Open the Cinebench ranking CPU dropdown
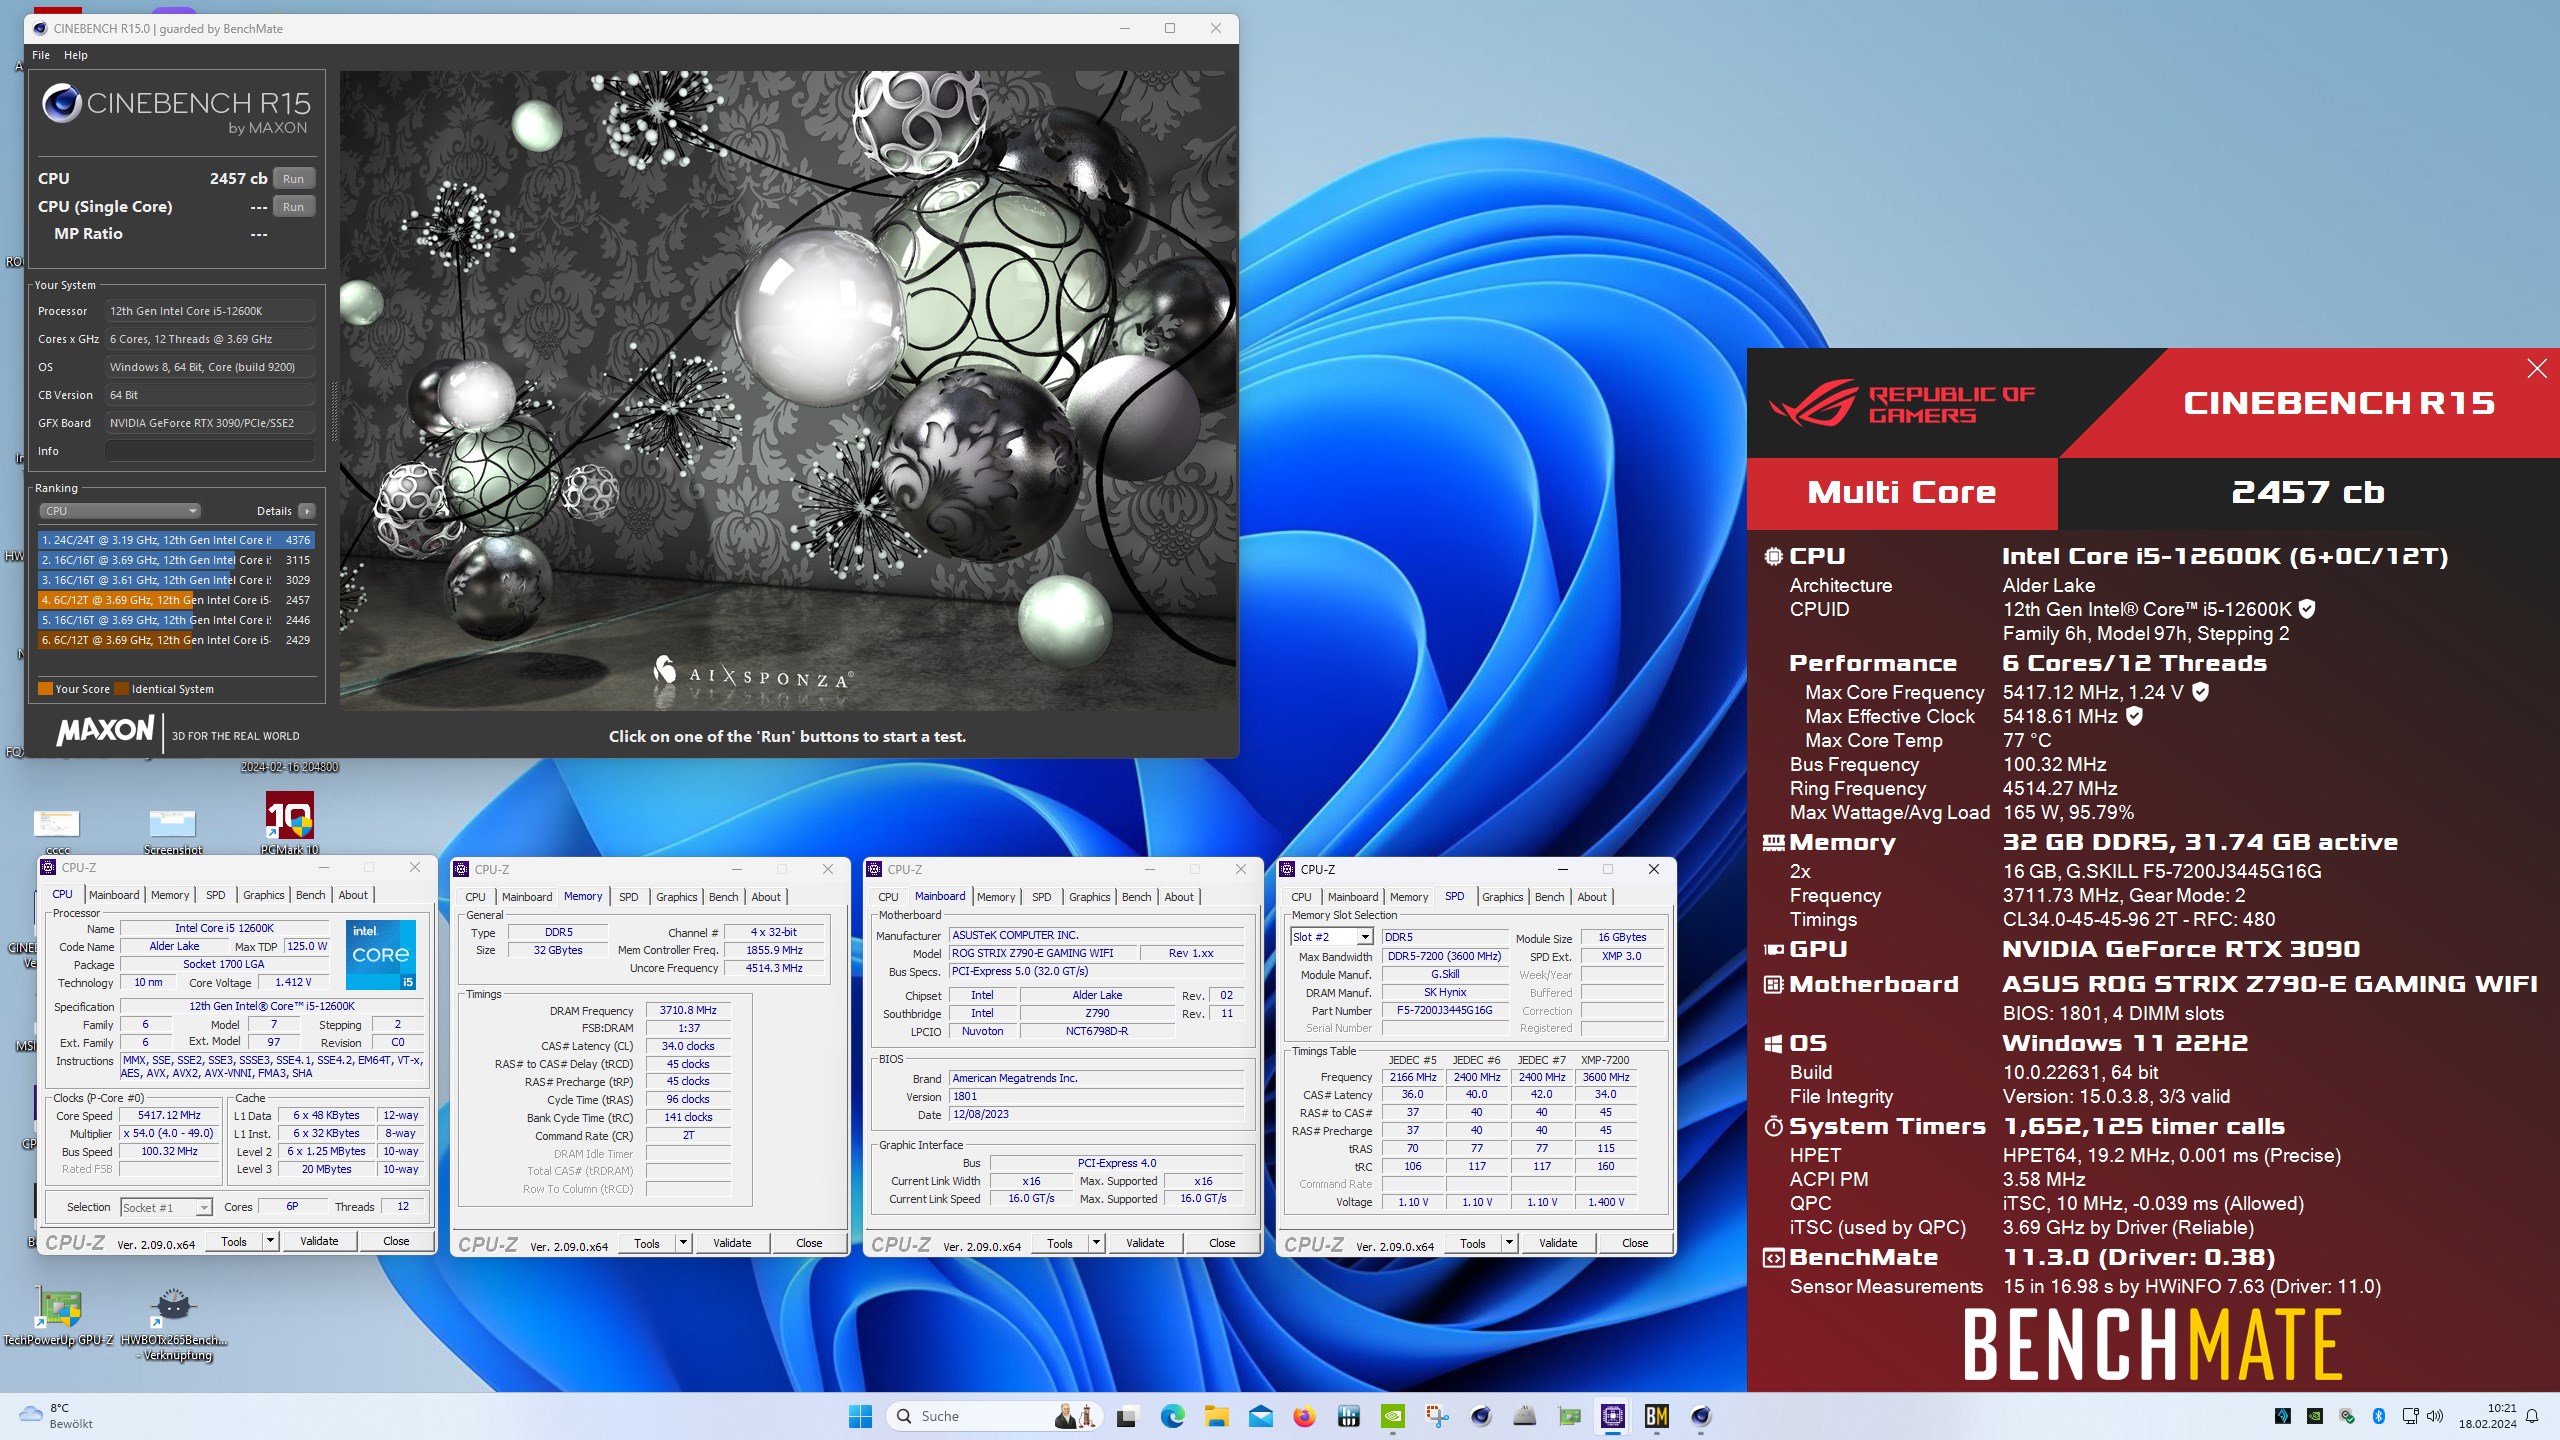2560x1440 pixels. click(x=120, y=511)
